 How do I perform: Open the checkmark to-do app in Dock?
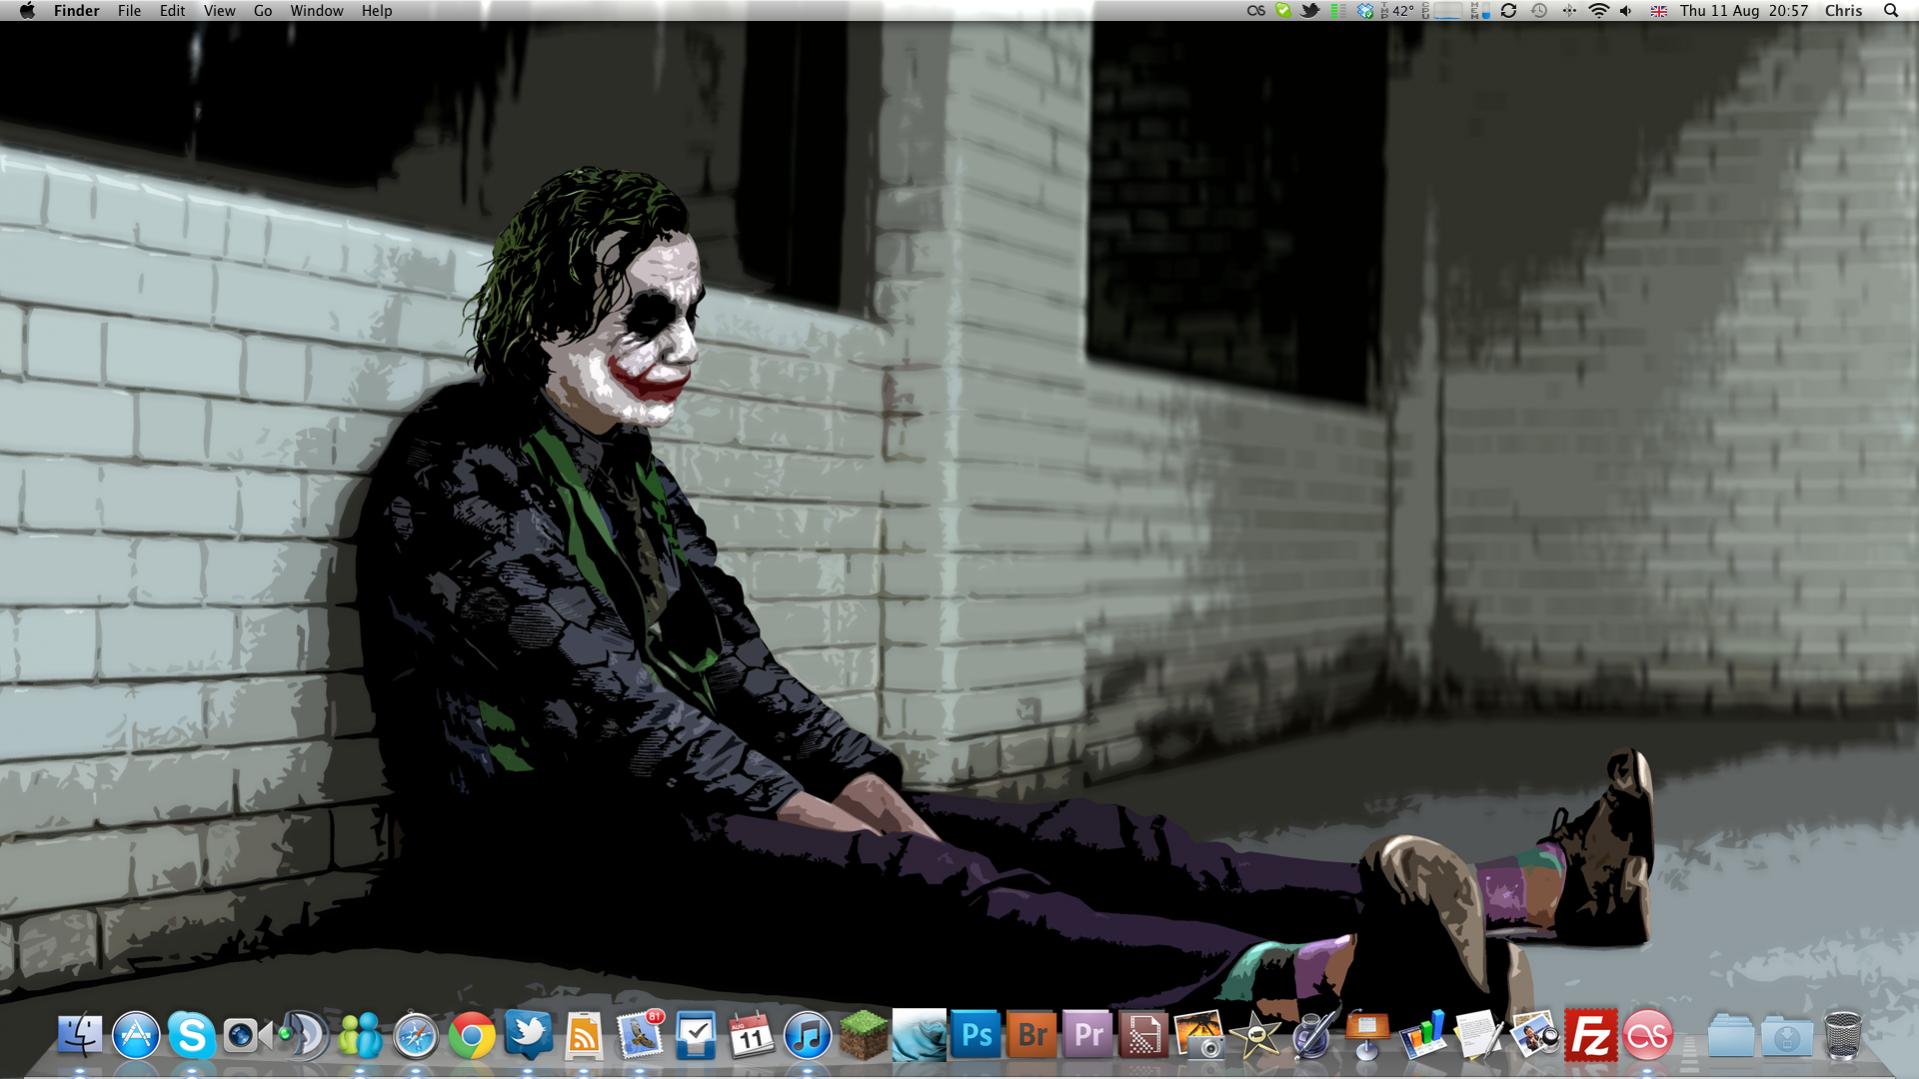[696, 1035]
